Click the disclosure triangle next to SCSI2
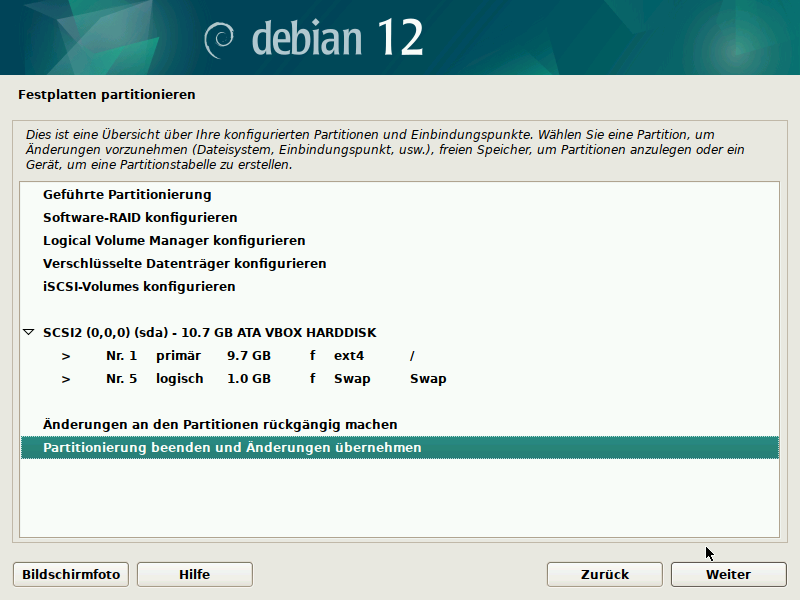 click(27, 331)
